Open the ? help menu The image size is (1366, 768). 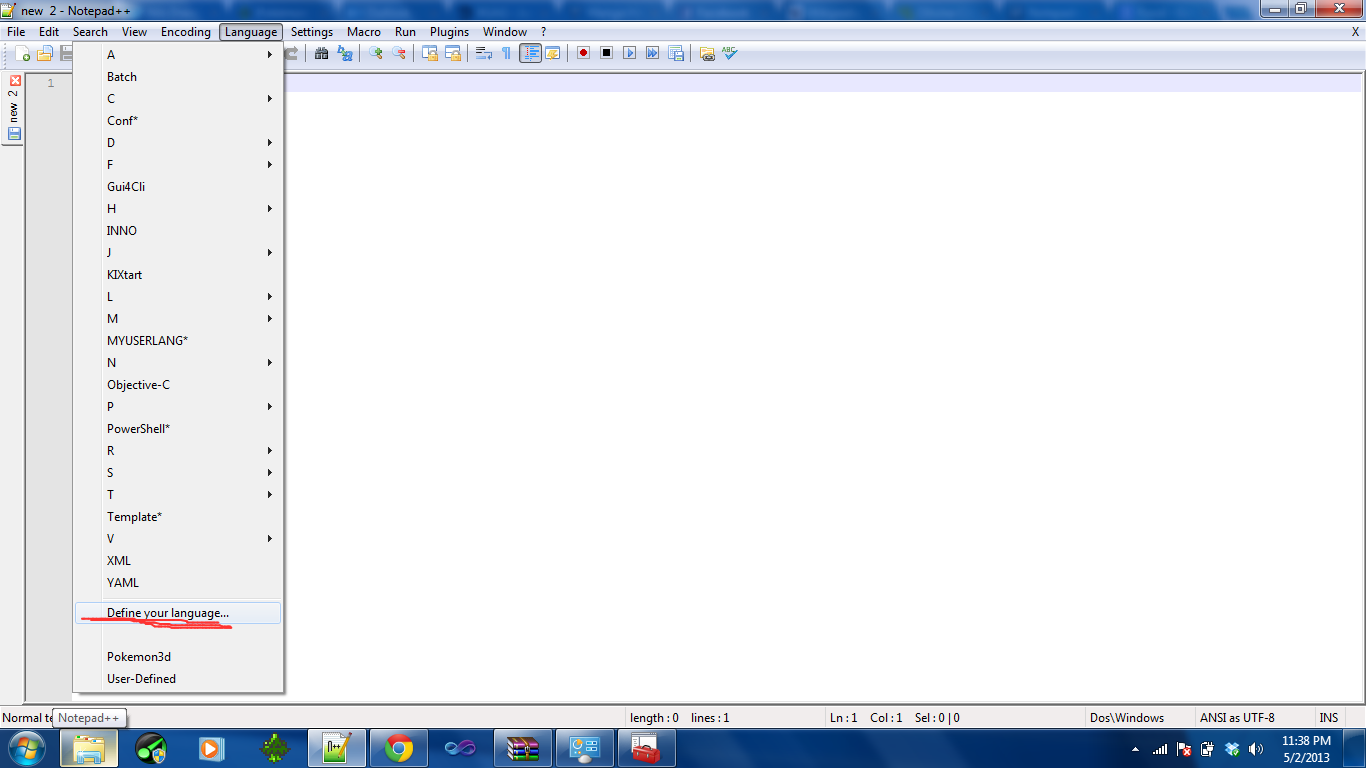pyautogui.click(x=543, y=32)
